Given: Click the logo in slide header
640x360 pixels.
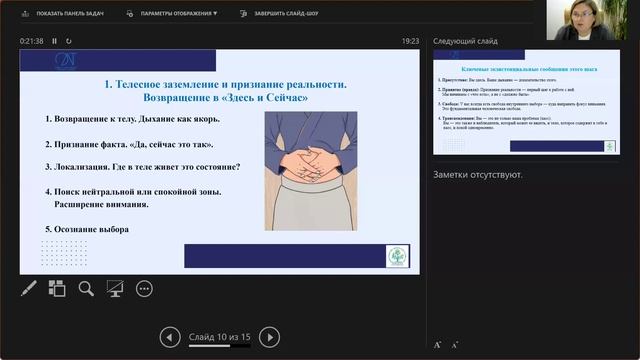Looking at the screenshot, I should point(65,61).
